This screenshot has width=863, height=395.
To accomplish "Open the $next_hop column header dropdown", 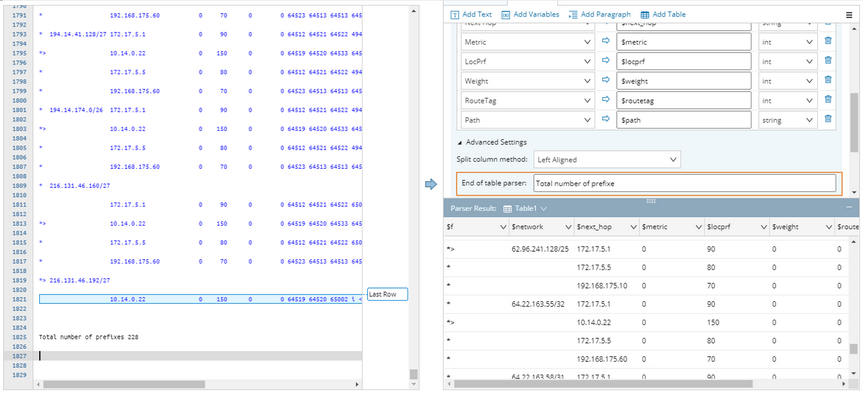I will (633, 227).
